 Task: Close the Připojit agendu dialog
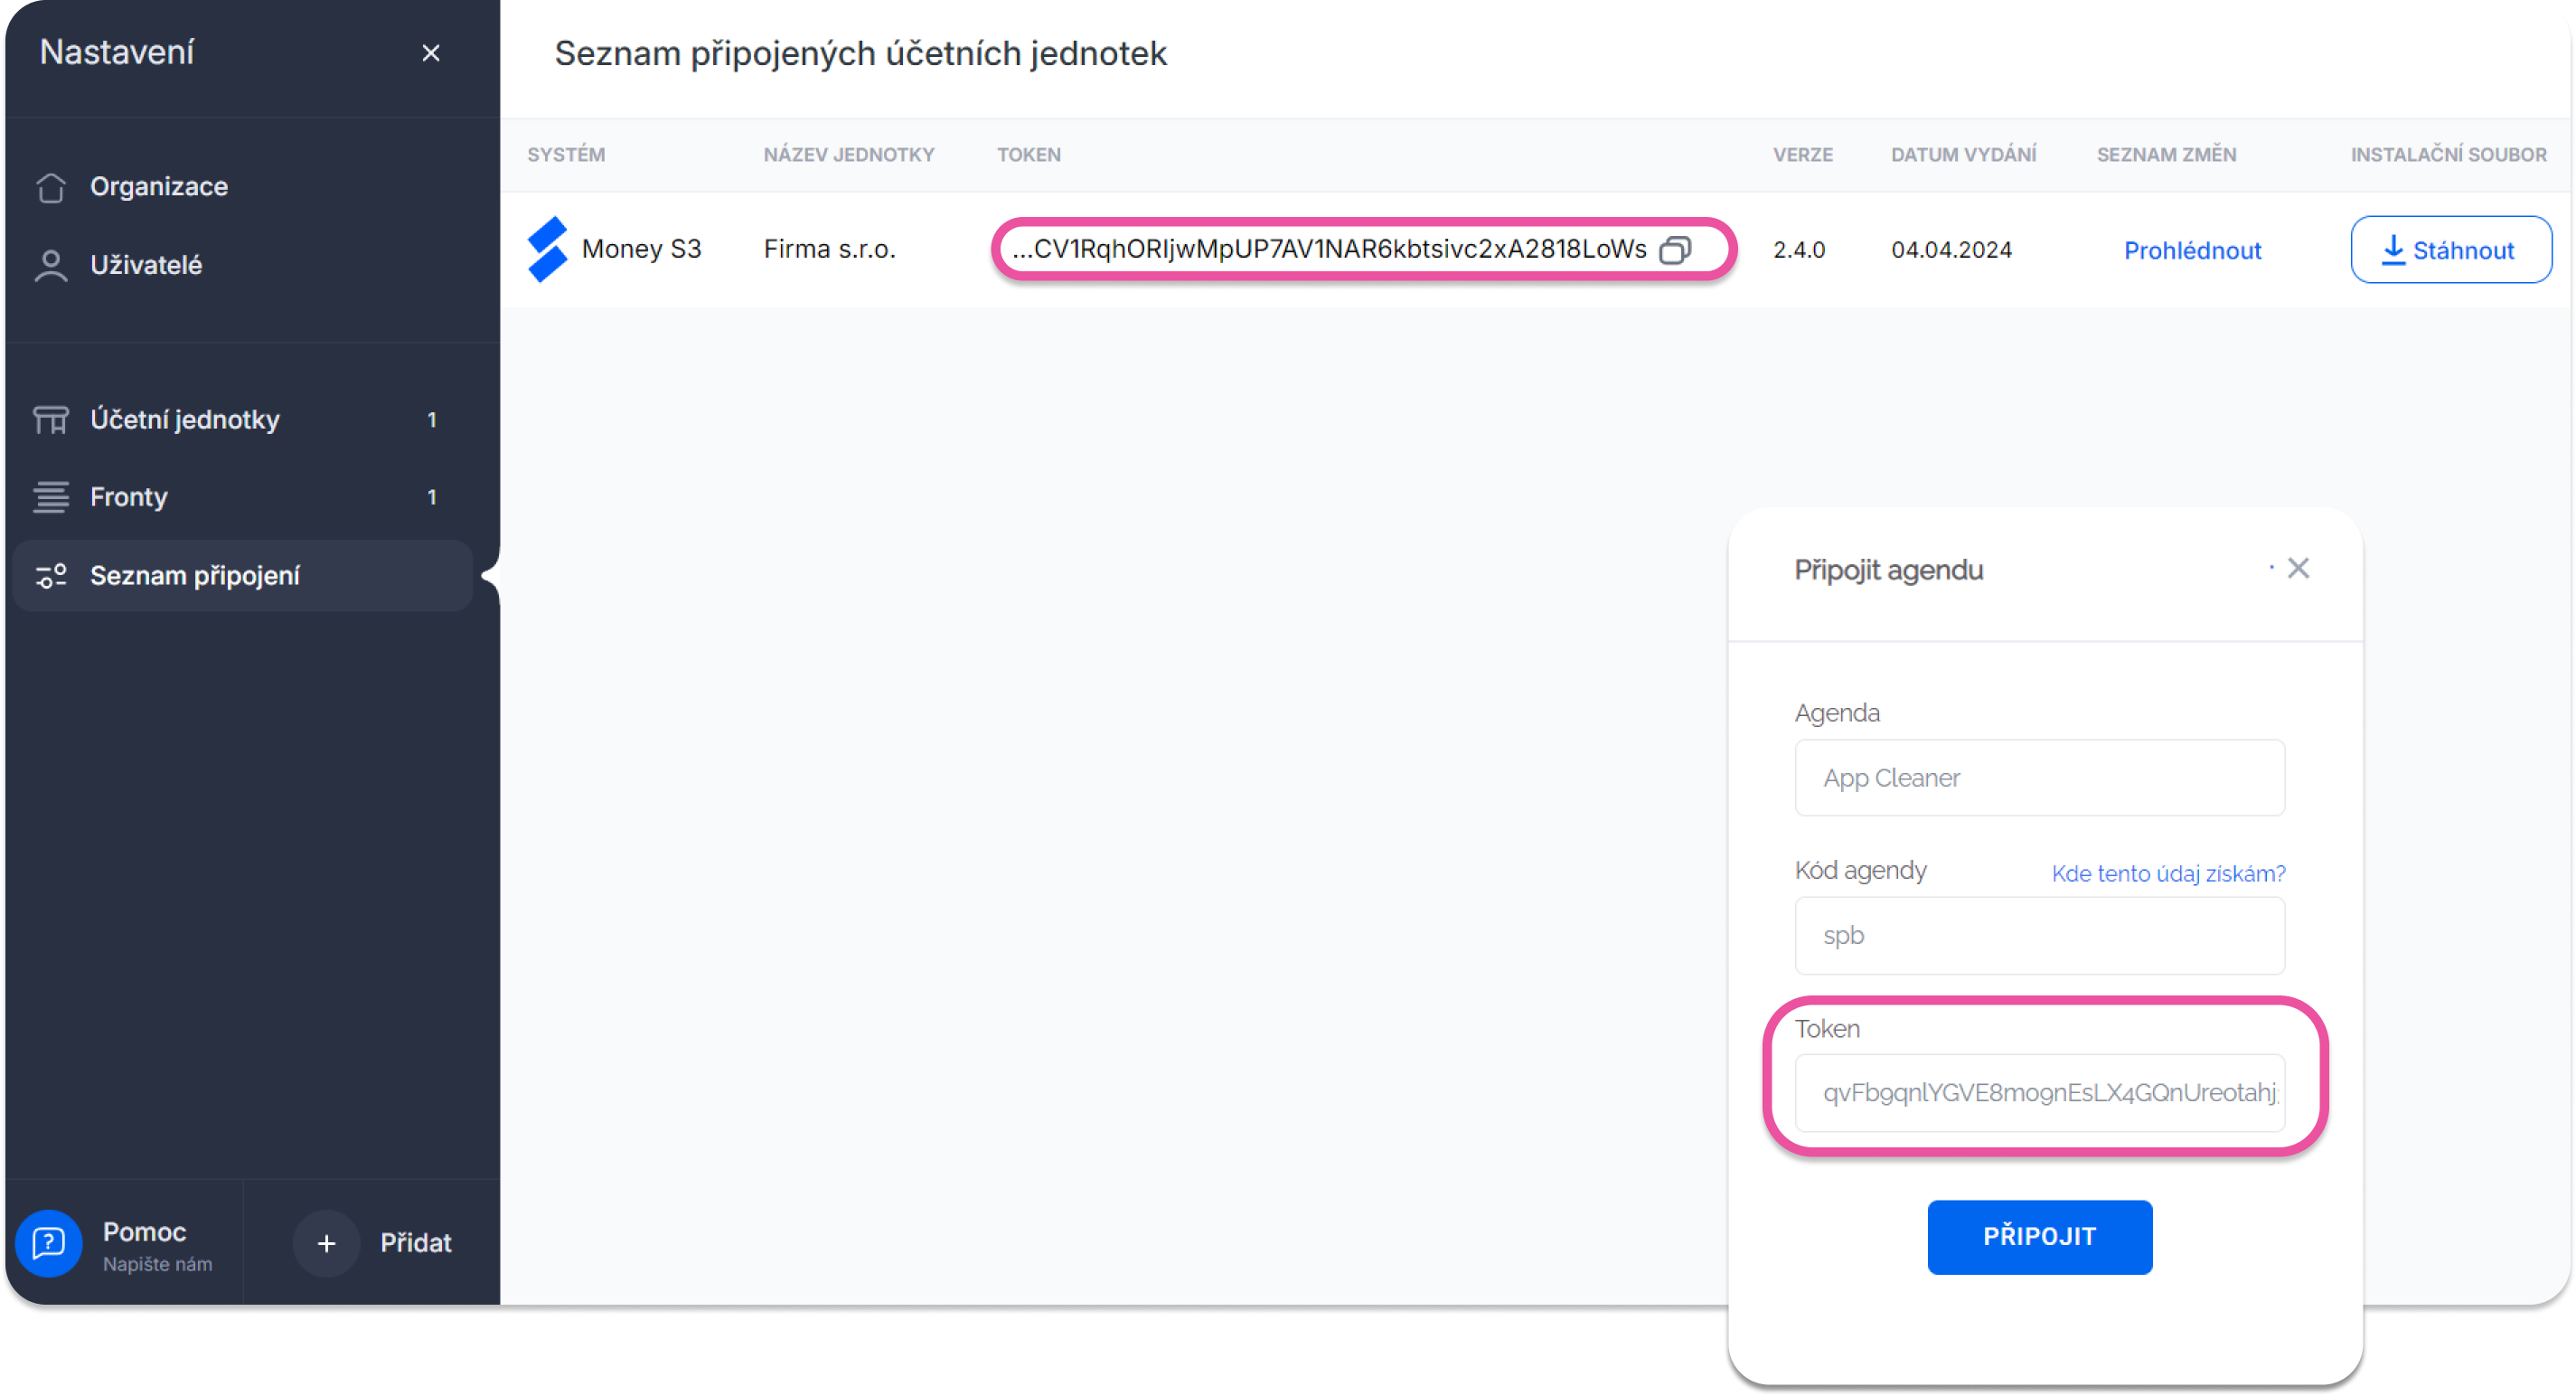pyautogui.click(x=2298, y=568)
